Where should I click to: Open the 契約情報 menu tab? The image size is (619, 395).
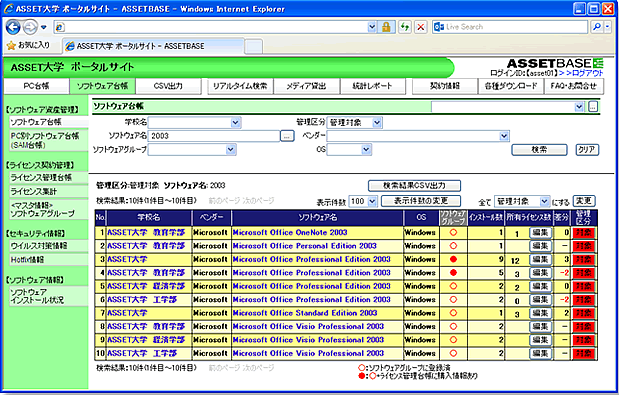click(445, 86)
